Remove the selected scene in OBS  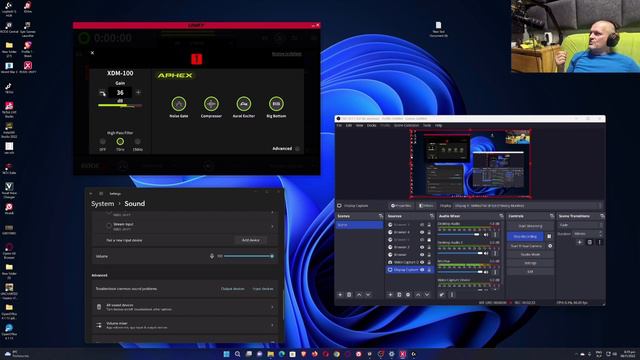(349, 295)
